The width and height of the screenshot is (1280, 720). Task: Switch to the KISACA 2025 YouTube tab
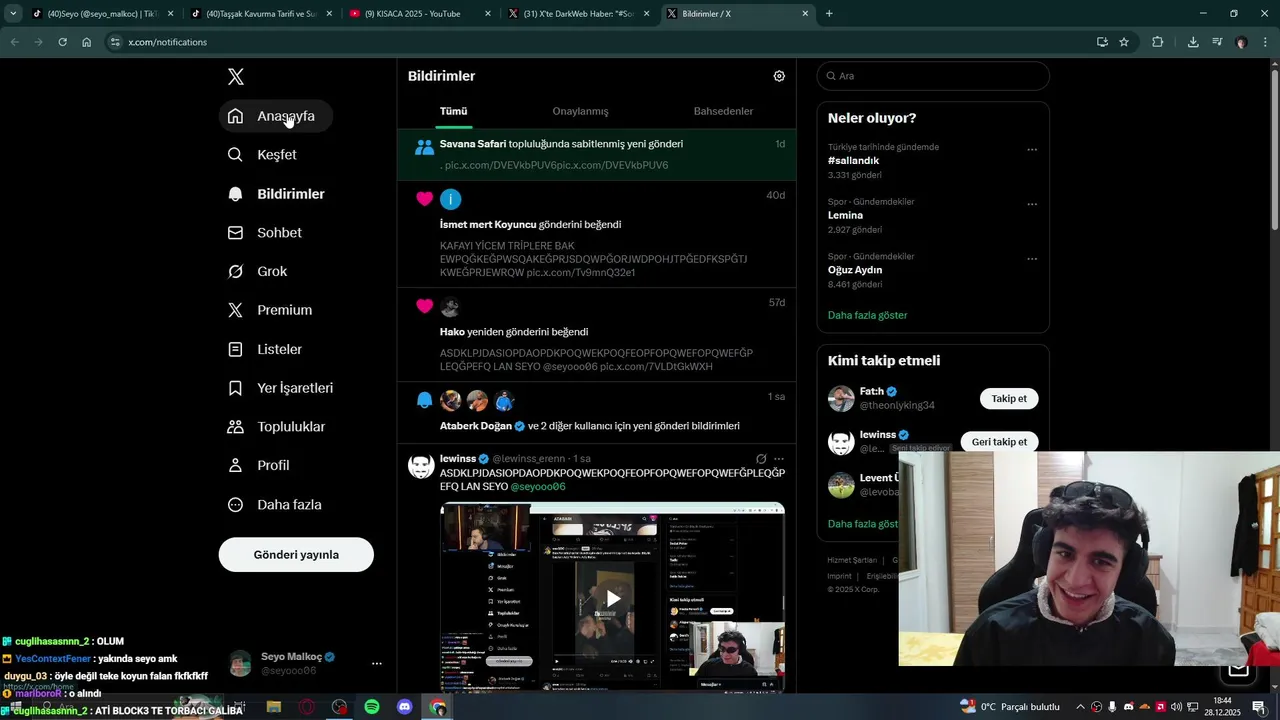[420, 14]
